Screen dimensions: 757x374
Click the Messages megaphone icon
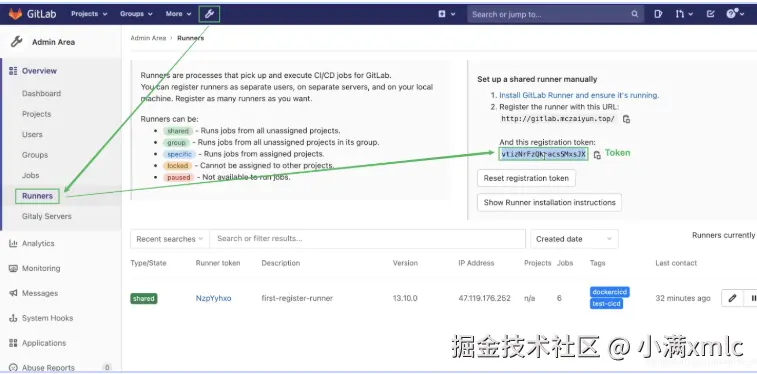point(13,293)
